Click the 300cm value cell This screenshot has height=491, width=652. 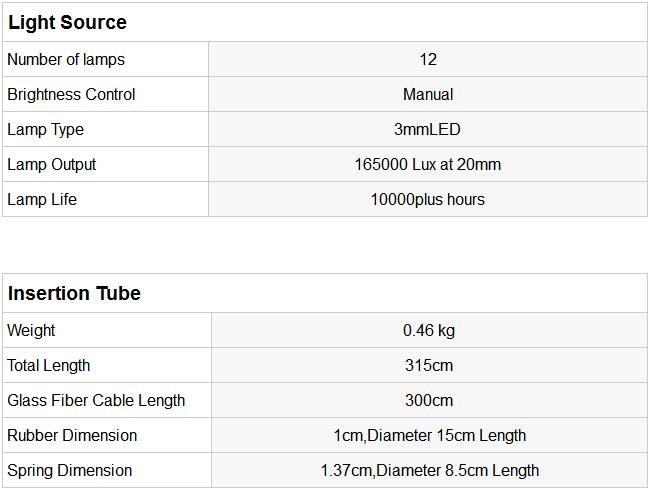(x=429, y=400)
